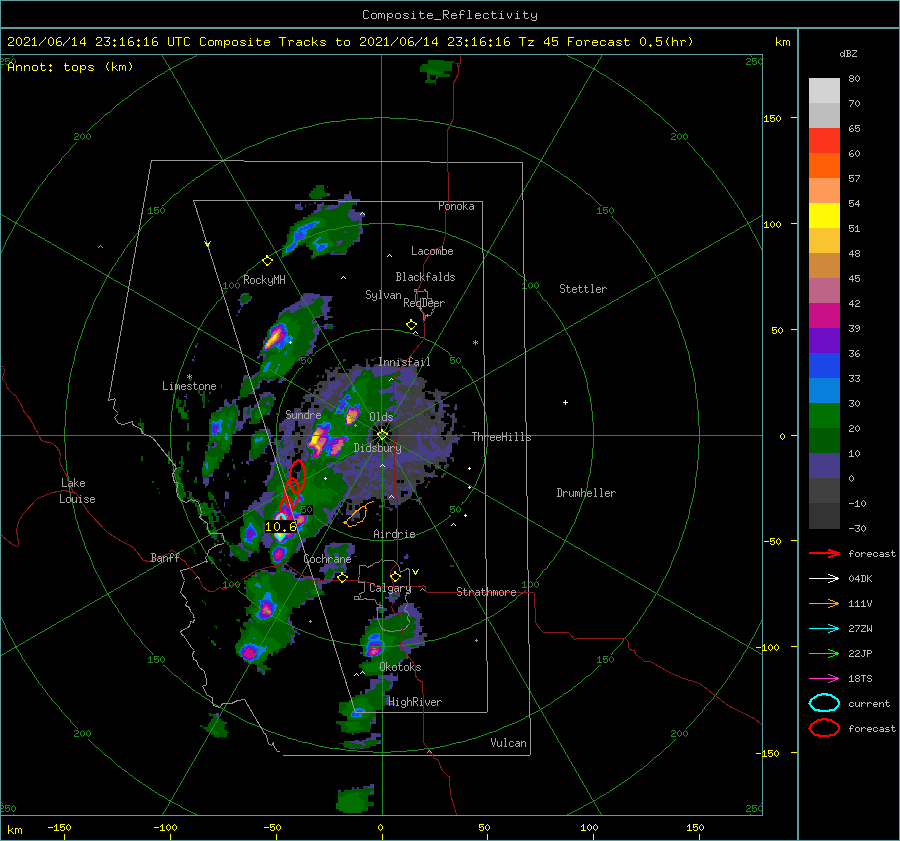Click the Limestone label
The image size is (900, 841).
click(189, 386)
